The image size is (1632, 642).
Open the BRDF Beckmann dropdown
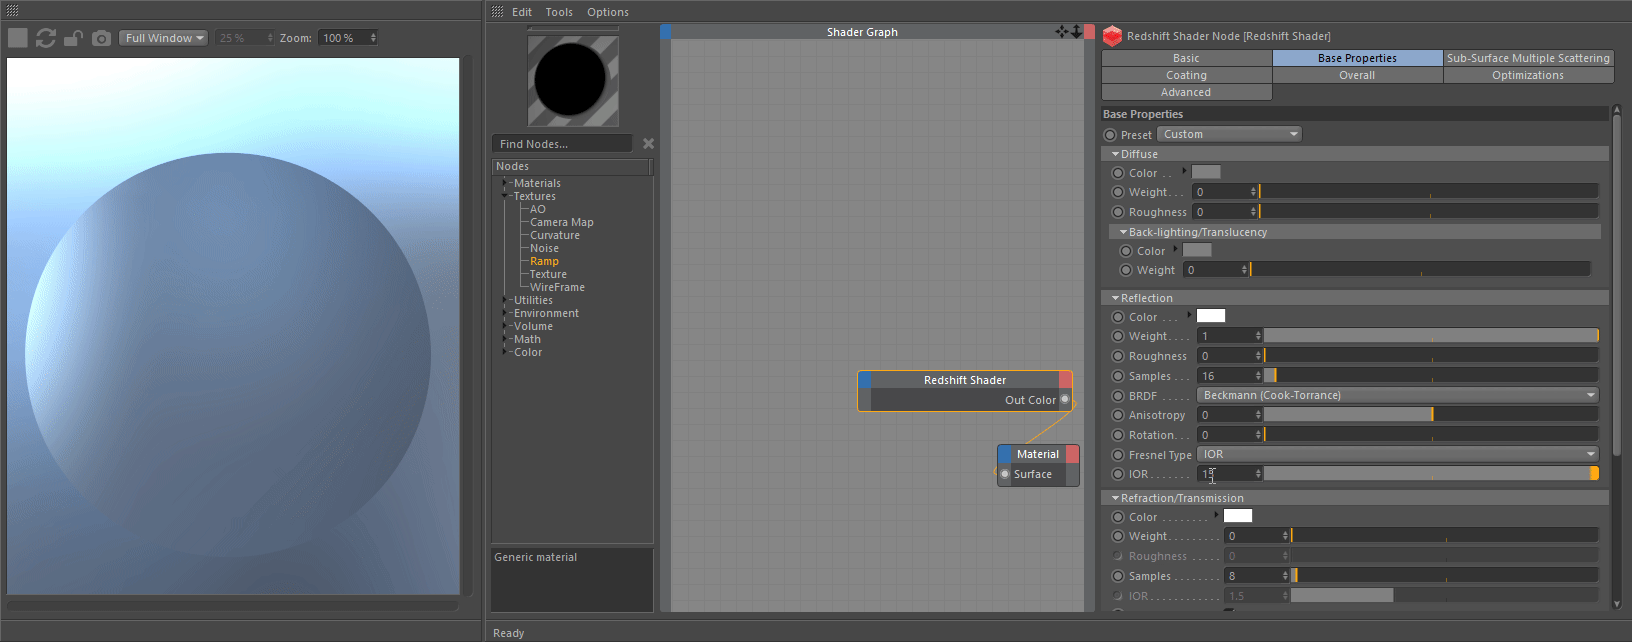(x=1397, y=395)
